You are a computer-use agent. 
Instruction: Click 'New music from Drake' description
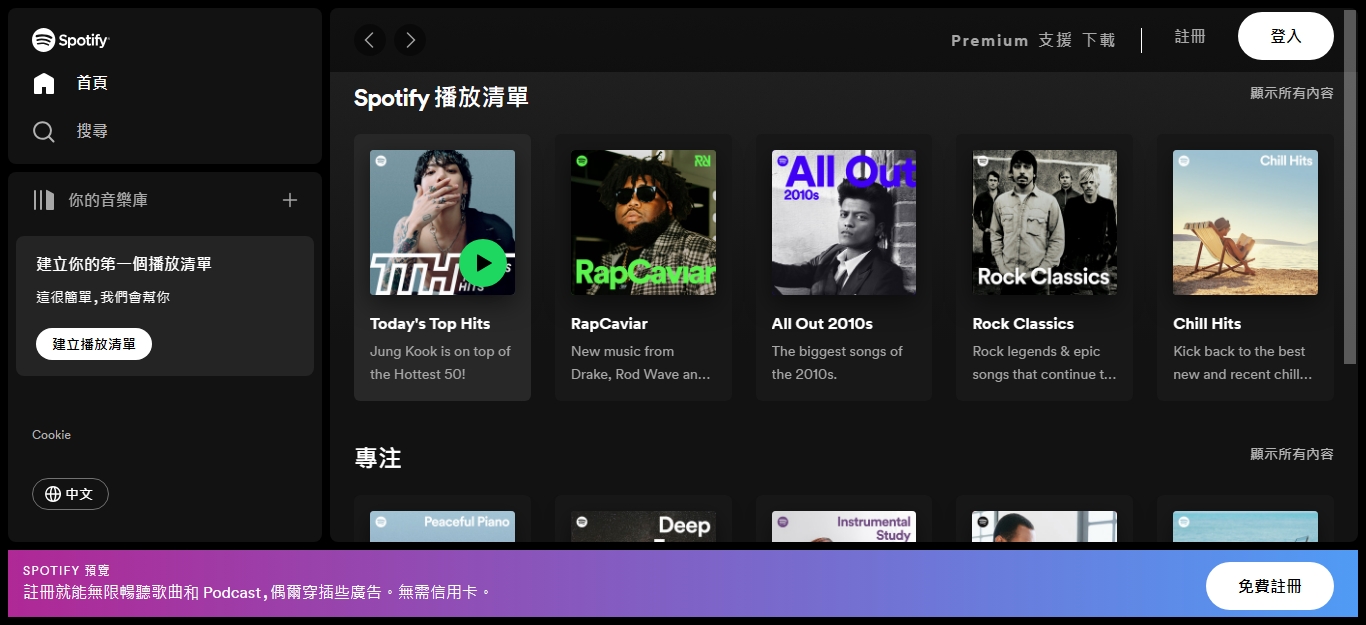(x=641, y=363)
